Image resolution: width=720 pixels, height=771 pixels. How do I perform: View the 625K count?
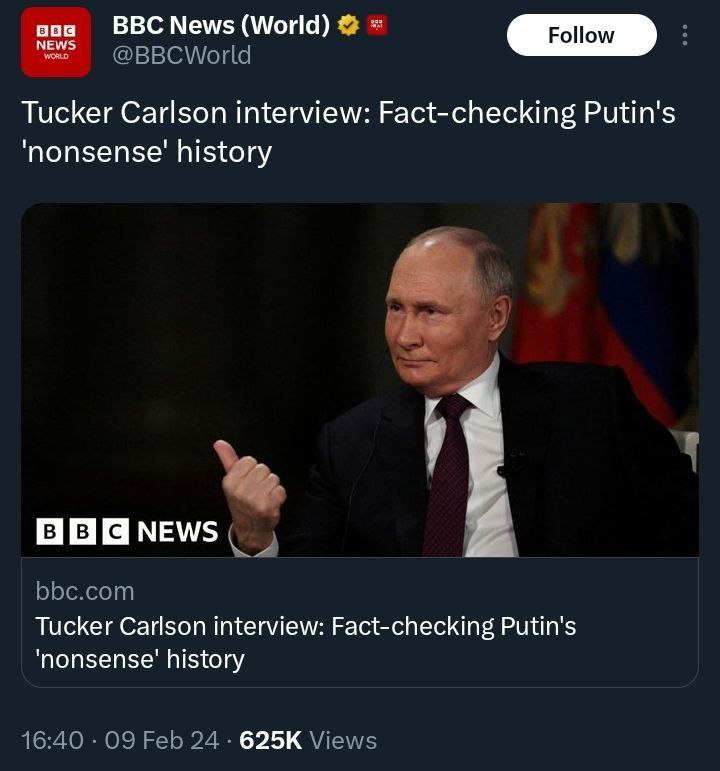coord(270,741)
